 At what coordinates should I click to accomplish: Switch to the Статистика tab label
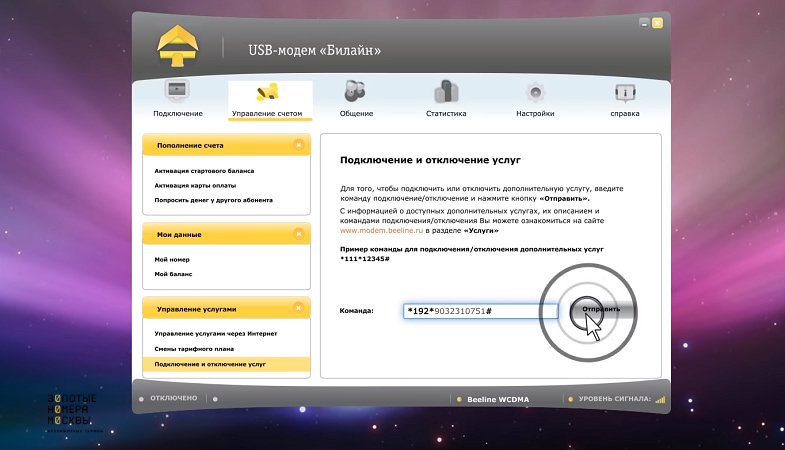(446, 114)
